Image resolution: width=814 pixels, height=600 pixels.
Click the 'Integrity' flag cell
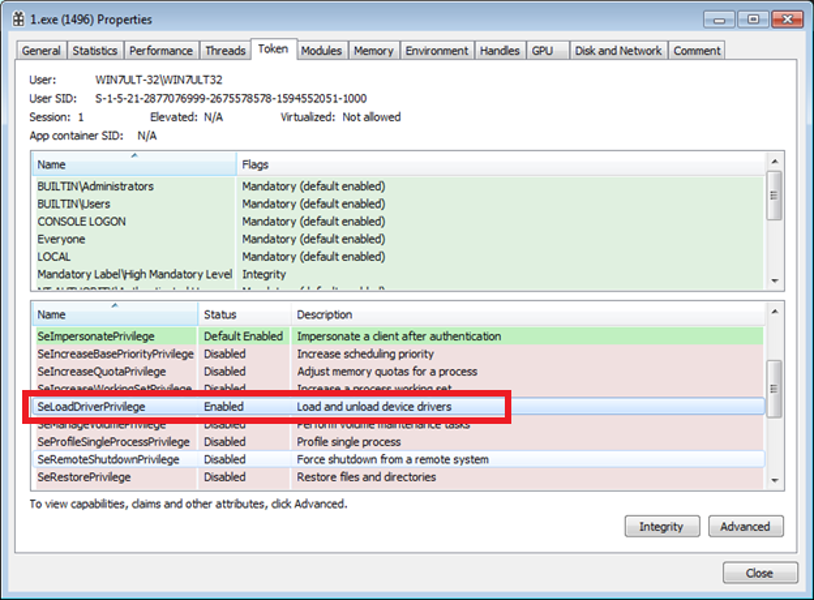(264, 274)
